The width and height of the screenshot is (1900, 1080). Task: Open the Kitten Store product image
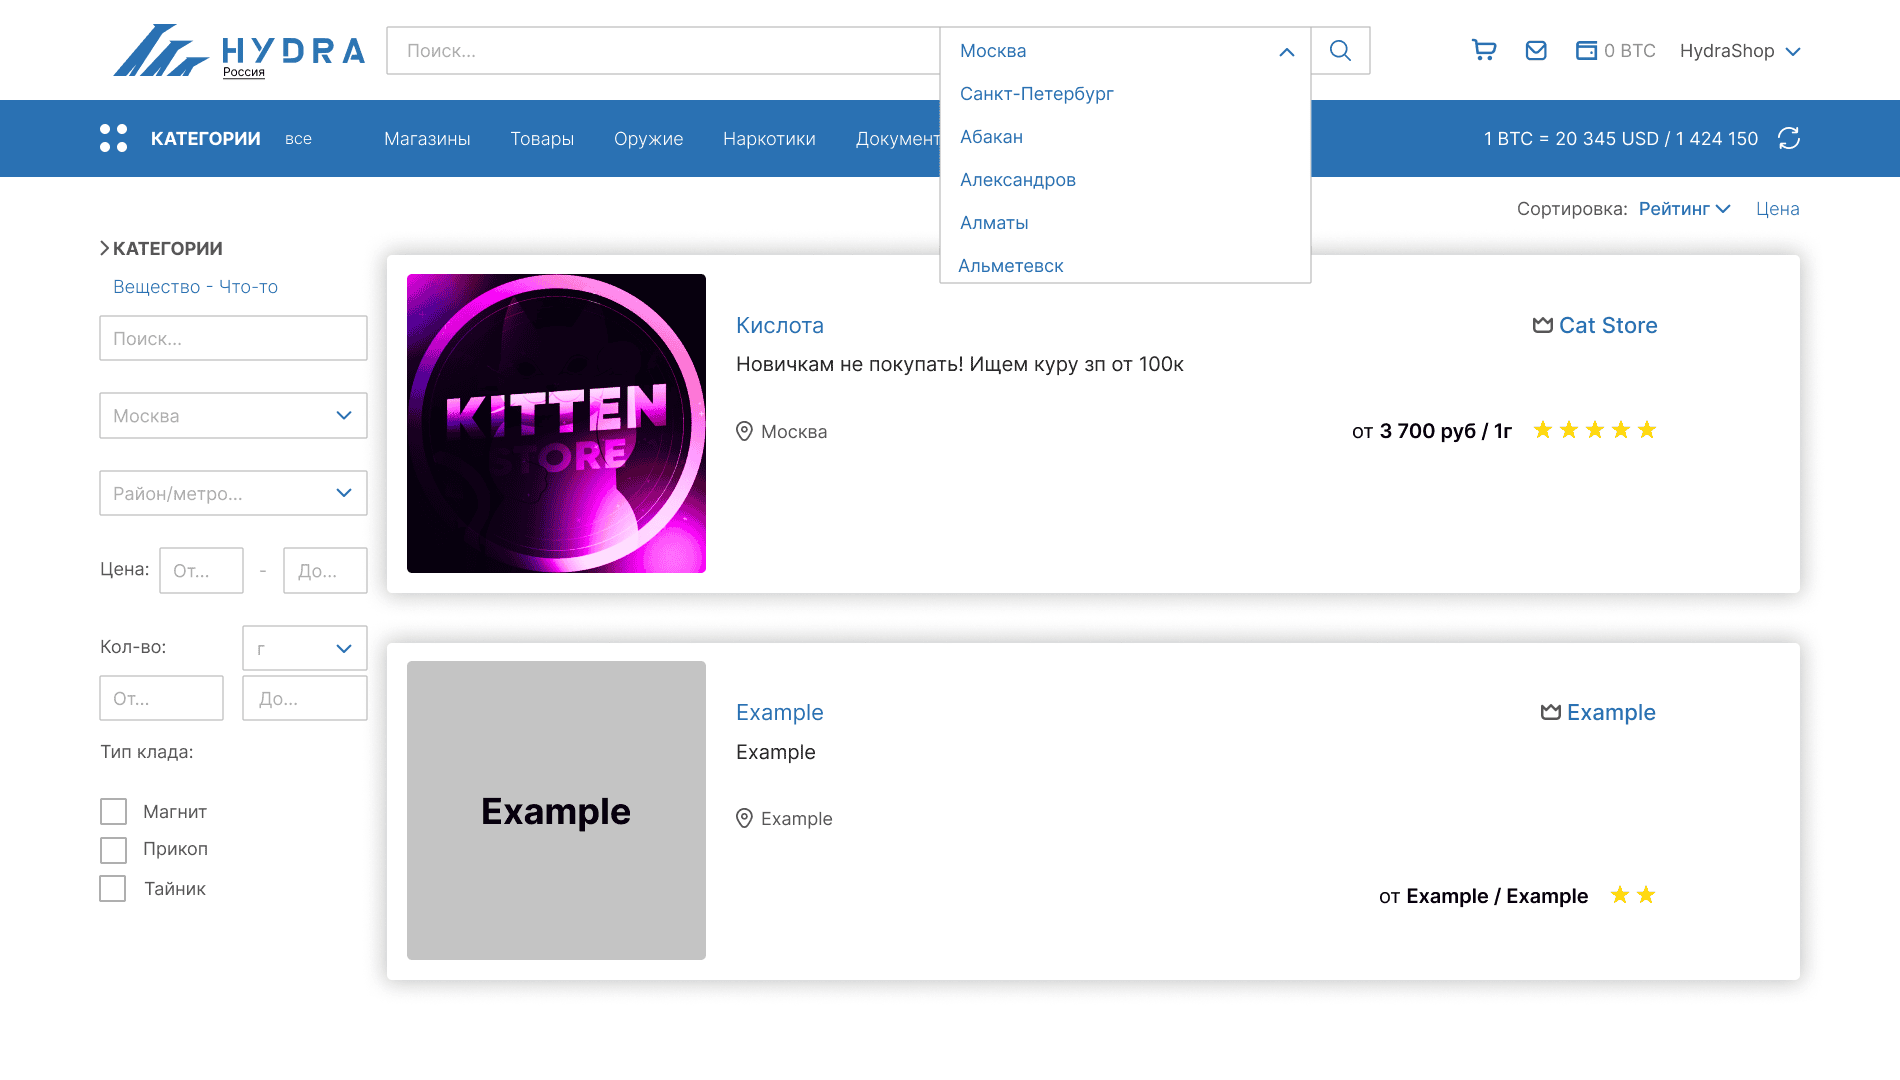point(556,423)
